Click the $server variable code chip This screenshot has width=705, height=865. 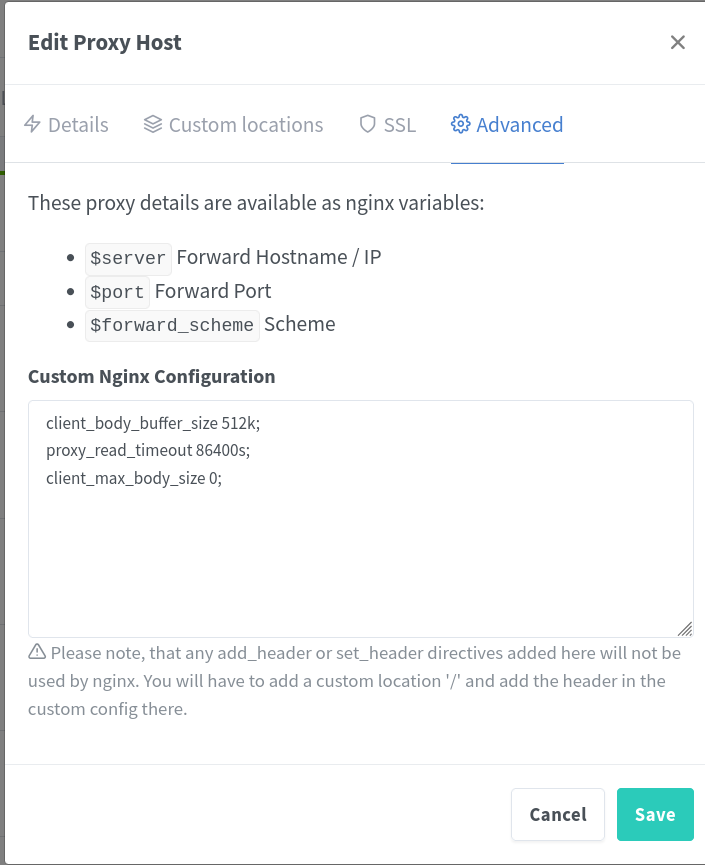128,258
